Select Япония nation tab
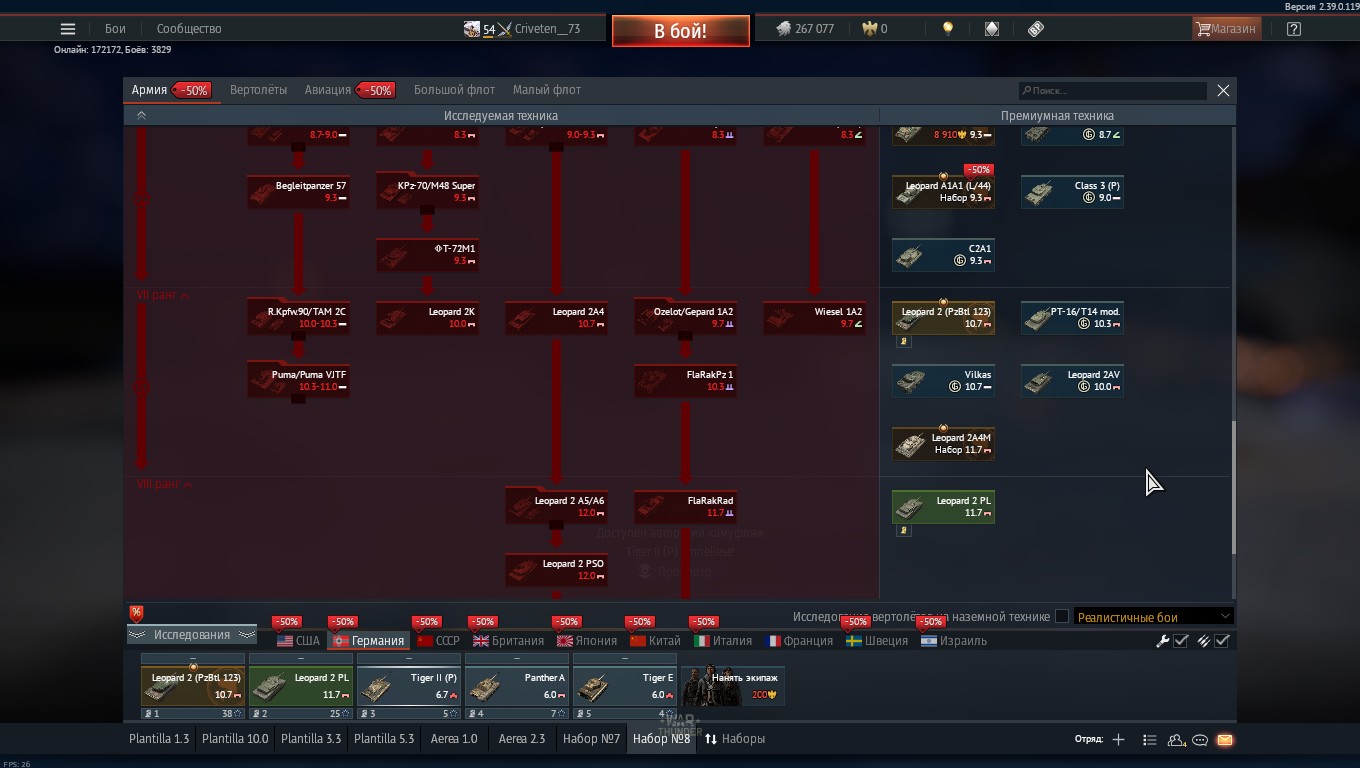This screenshot has width=1360, height=768. tap(587, 641)
